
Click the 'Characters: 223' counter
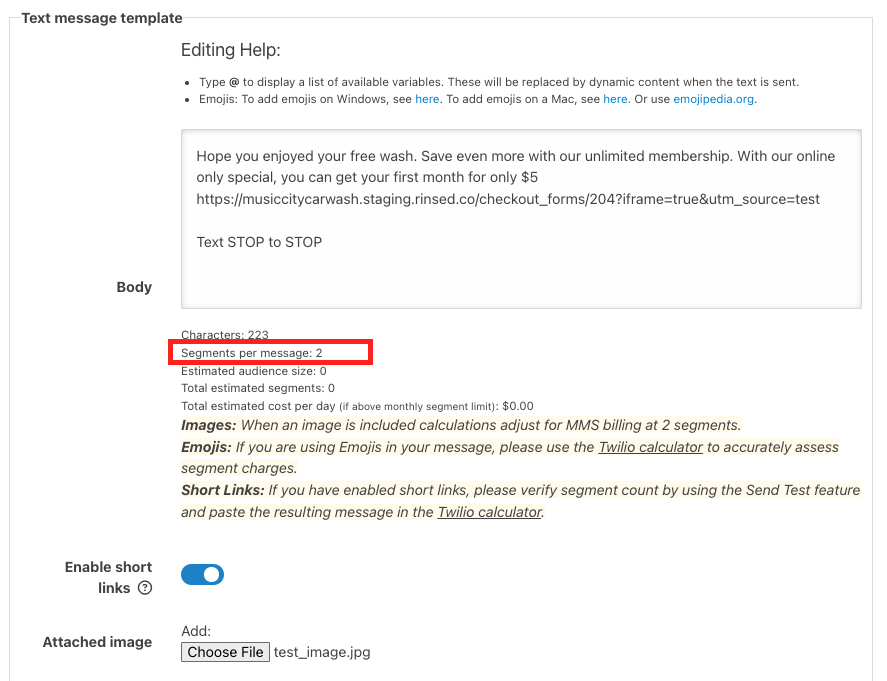pyautogui.click(x=225, y=335)
